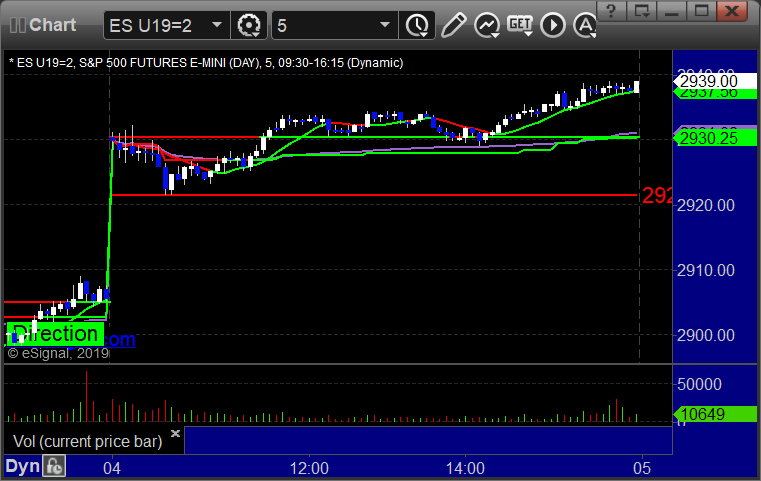
Task: Click the 50000 volume axis label
Action: click(699, 384)
